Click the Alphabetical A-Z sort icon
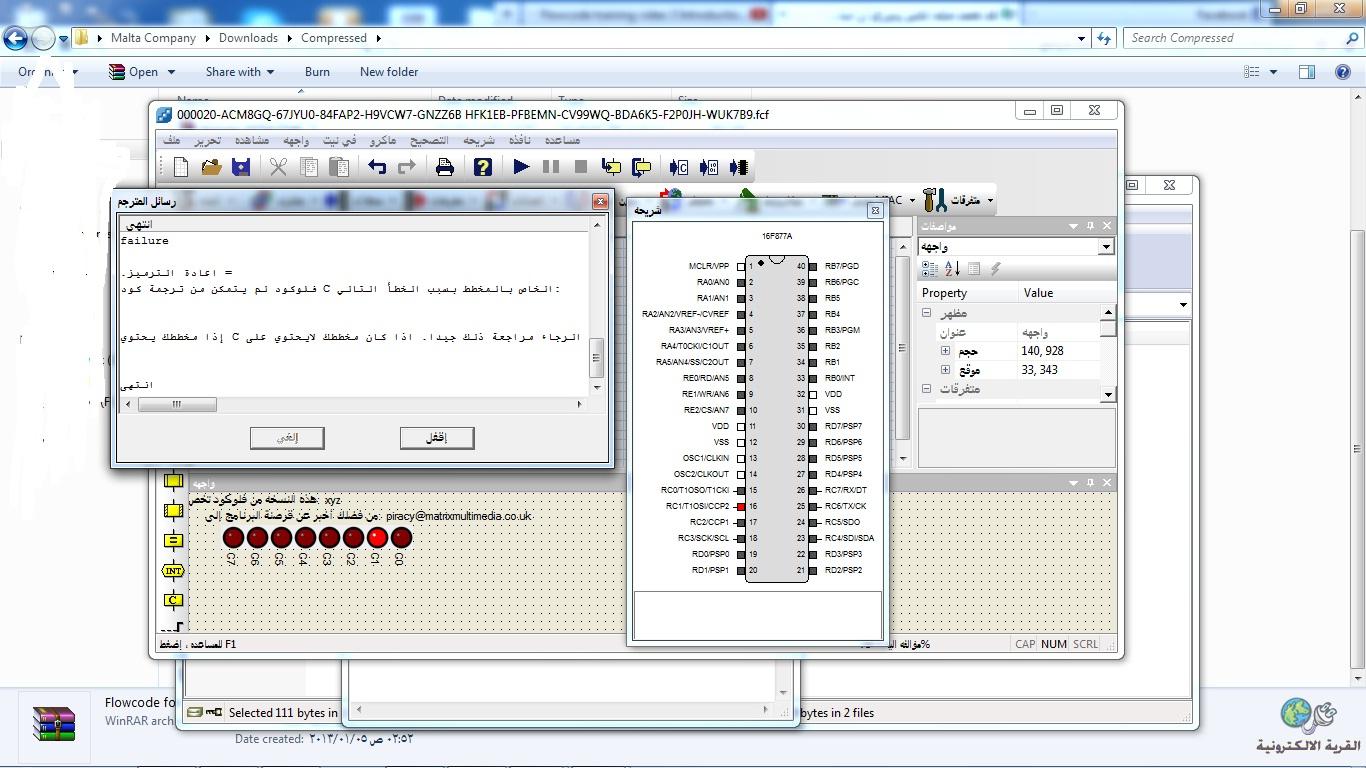Viewport: 1366px width, 768px height. tap(951, 268)
